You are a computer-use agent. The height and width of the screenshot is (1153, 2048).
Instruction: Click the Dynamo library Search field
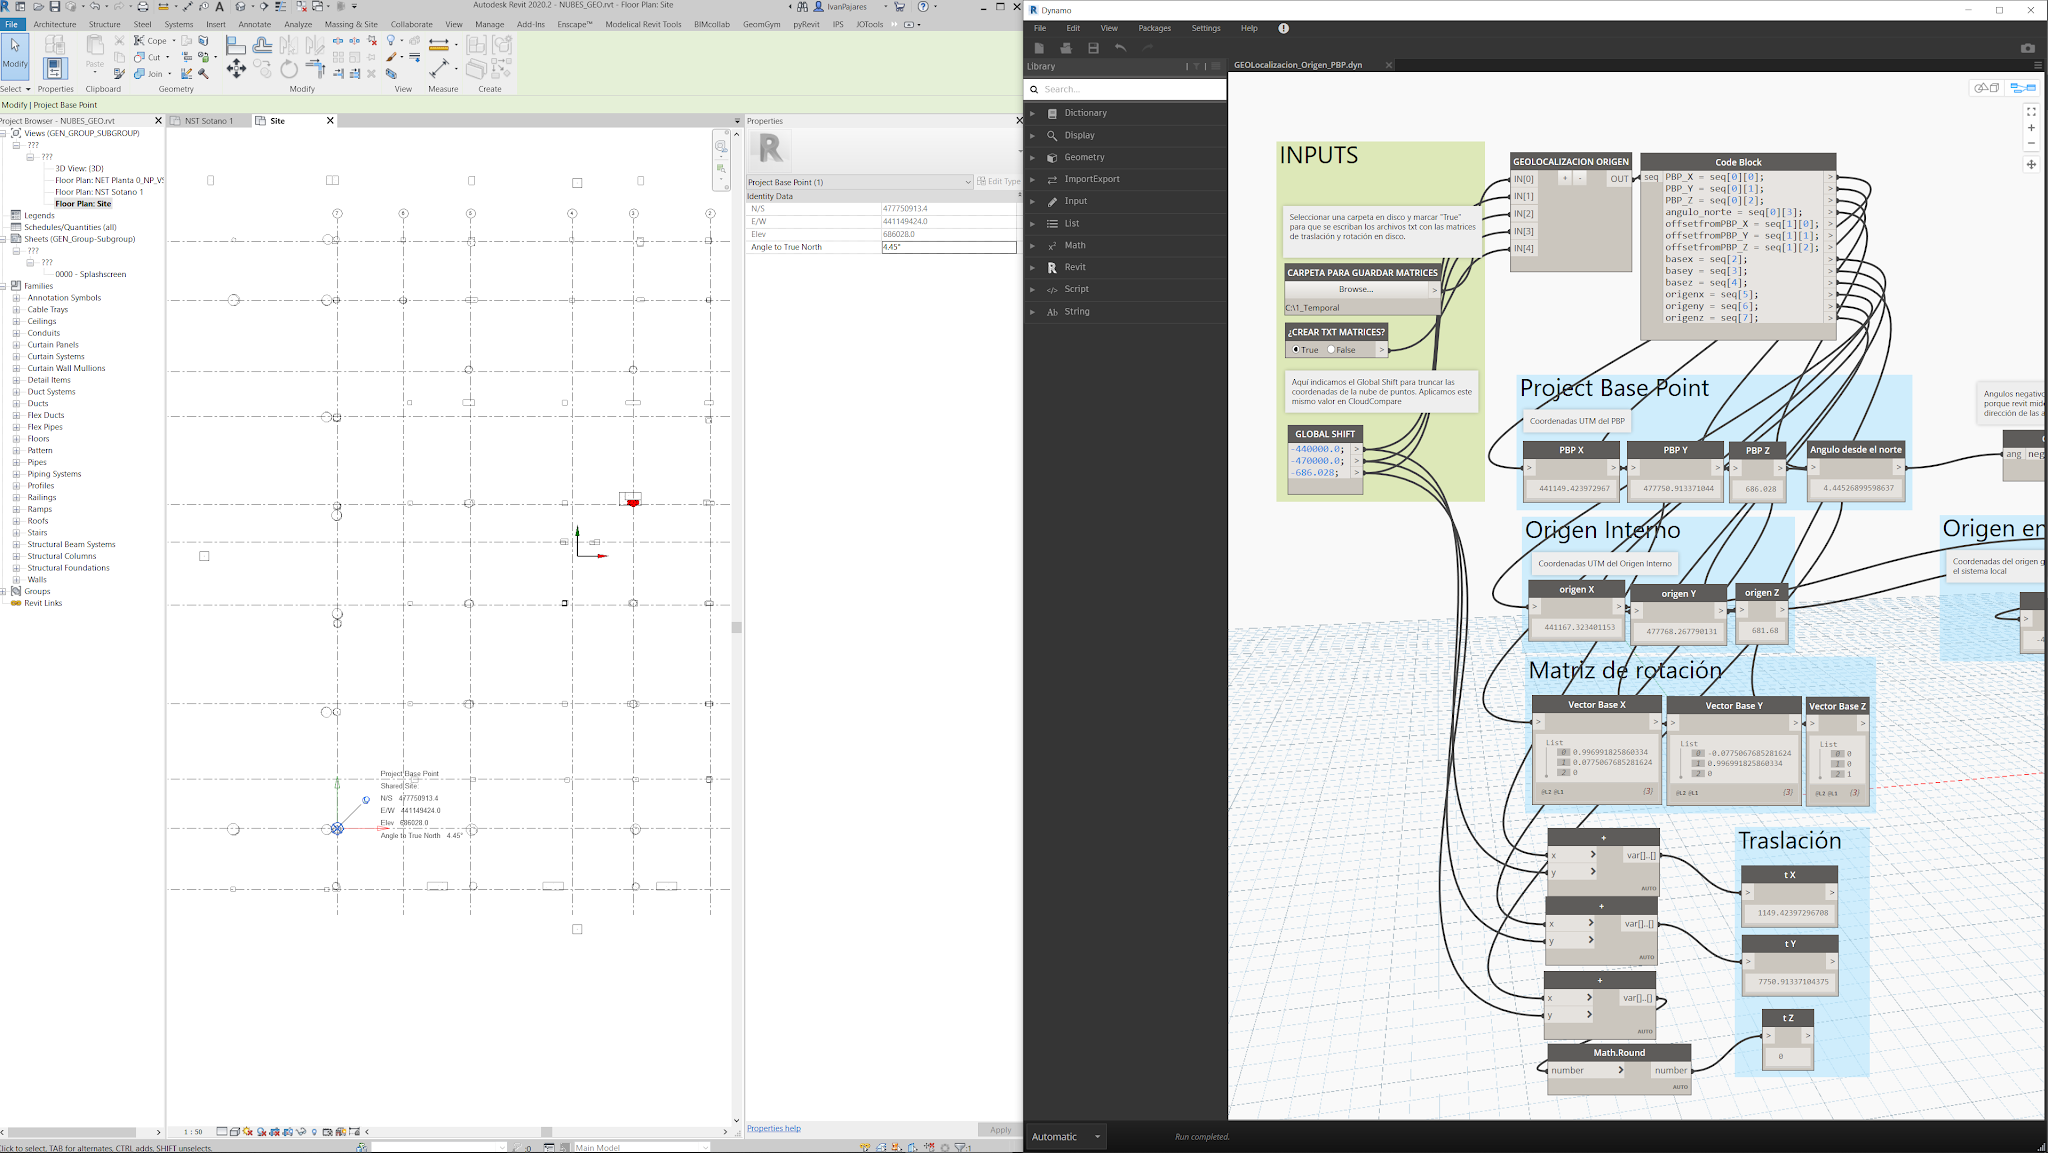point(1125,89)
